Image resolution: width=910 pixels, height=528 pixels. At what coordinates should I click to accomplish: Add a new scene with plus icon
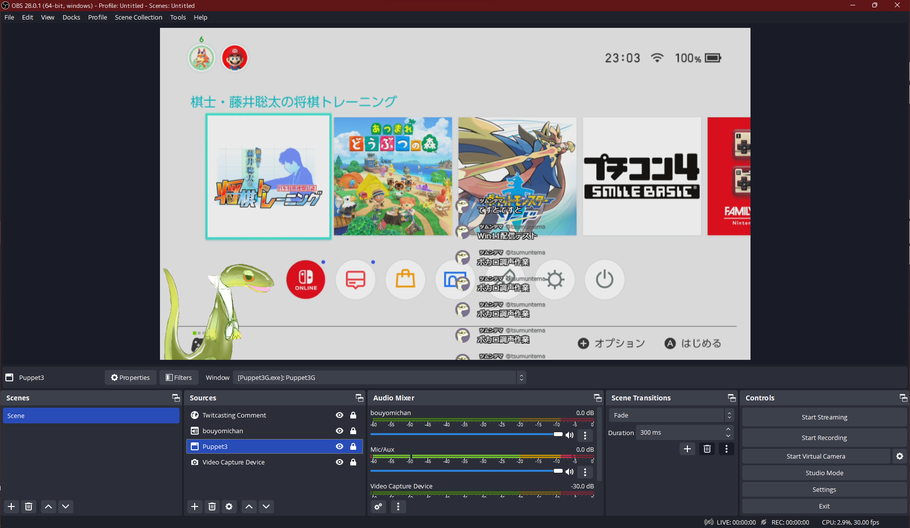11,507
